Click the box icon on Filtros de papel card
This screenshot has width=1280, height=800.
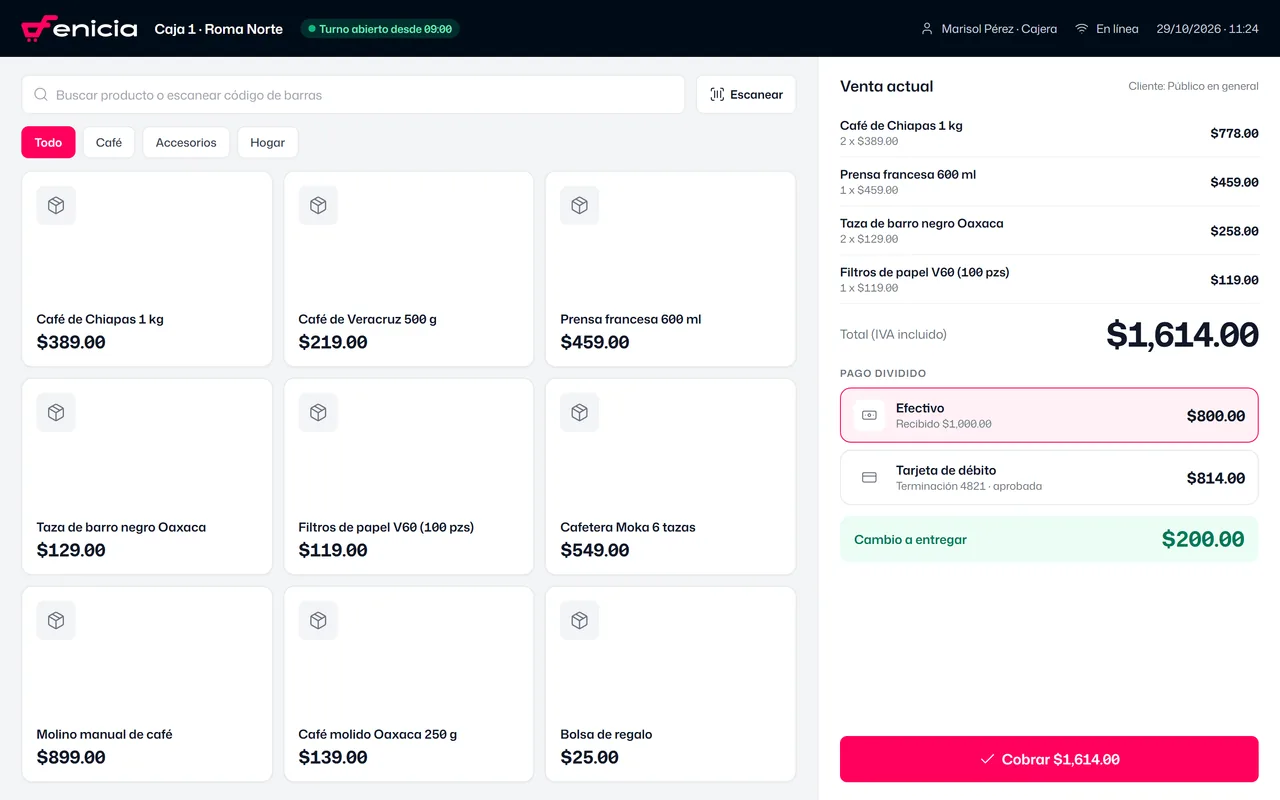pyautogui.click(x=318, y=412)
